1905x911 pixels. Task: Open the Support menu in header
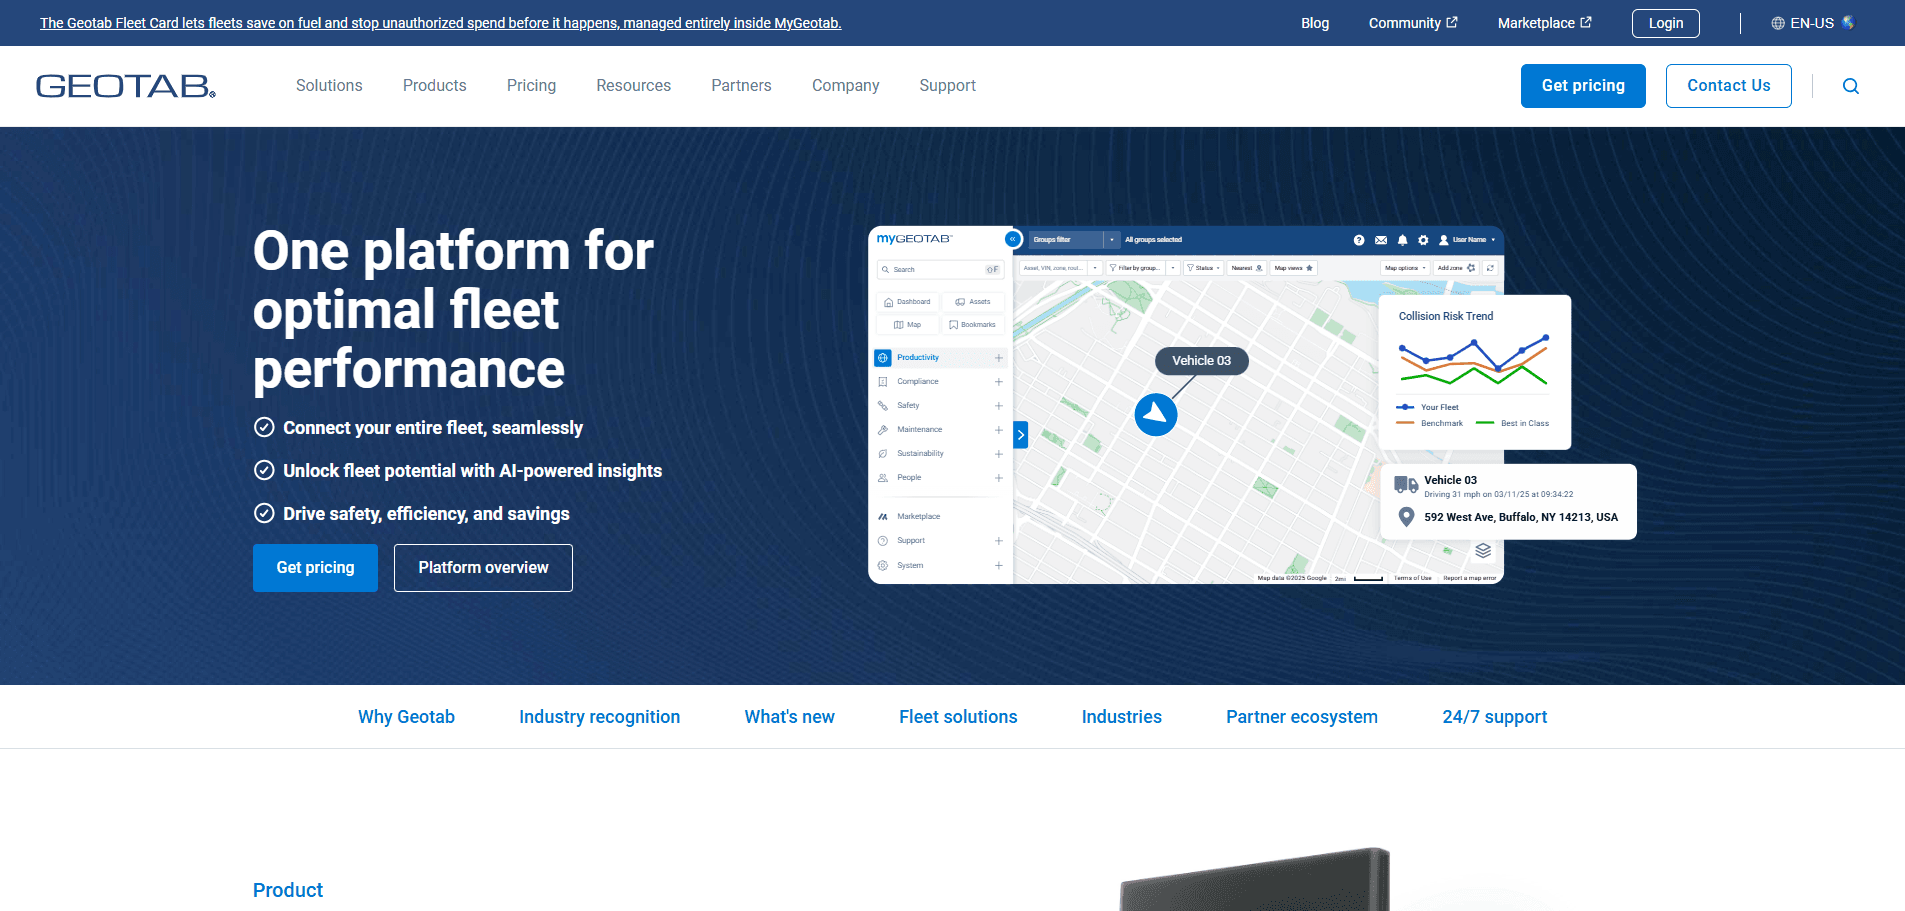[x=947, y=86]
